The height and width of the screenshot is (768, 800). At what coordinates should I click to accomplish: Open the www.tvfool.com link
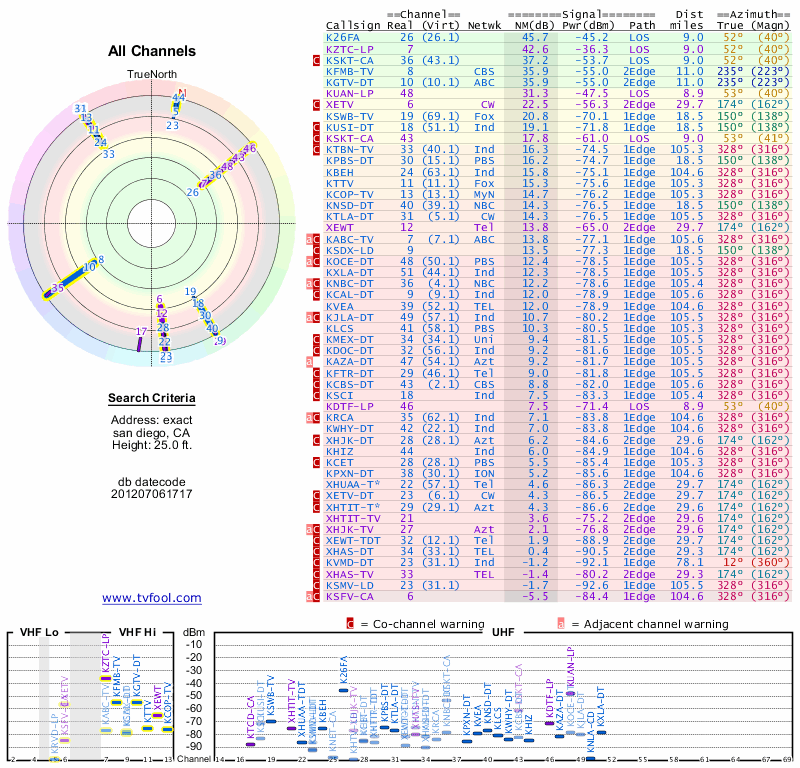(152, 598)
